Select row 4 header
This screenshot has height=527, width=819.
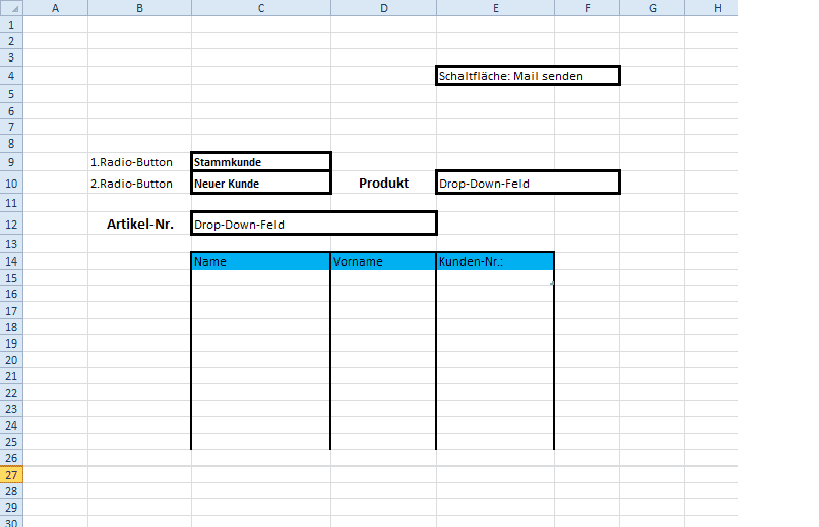[x=11, y=76]
